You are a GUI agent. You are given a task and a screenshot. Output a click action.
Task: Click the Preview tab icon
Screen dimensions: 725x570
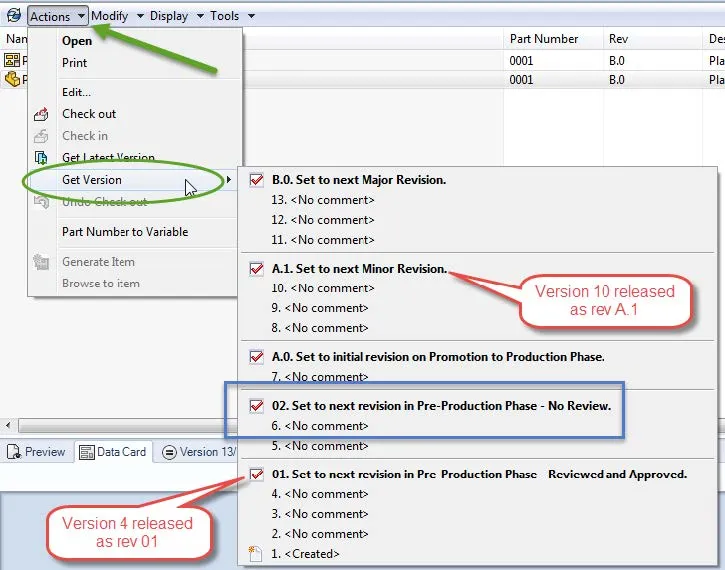point(13,452)
